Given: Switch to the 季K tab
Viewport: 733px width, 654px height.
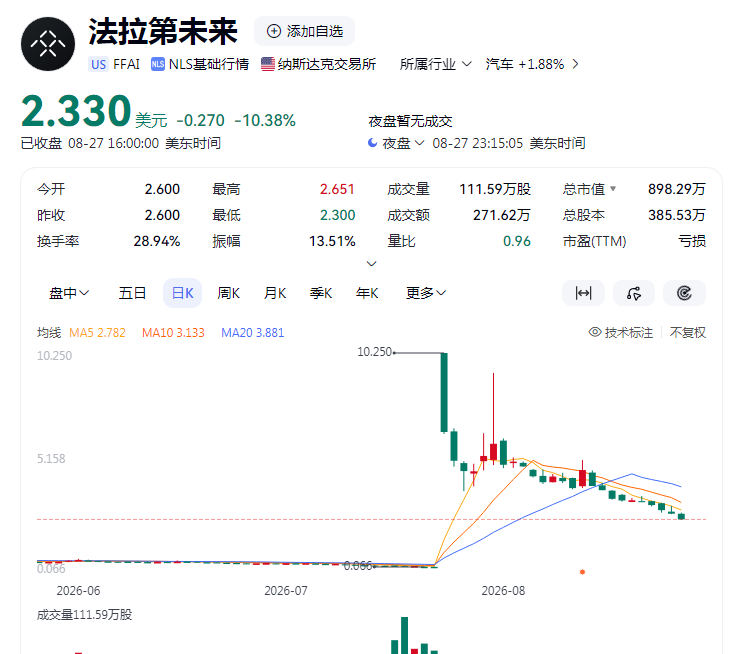Looking at the screenshot, I should point(321,293).
